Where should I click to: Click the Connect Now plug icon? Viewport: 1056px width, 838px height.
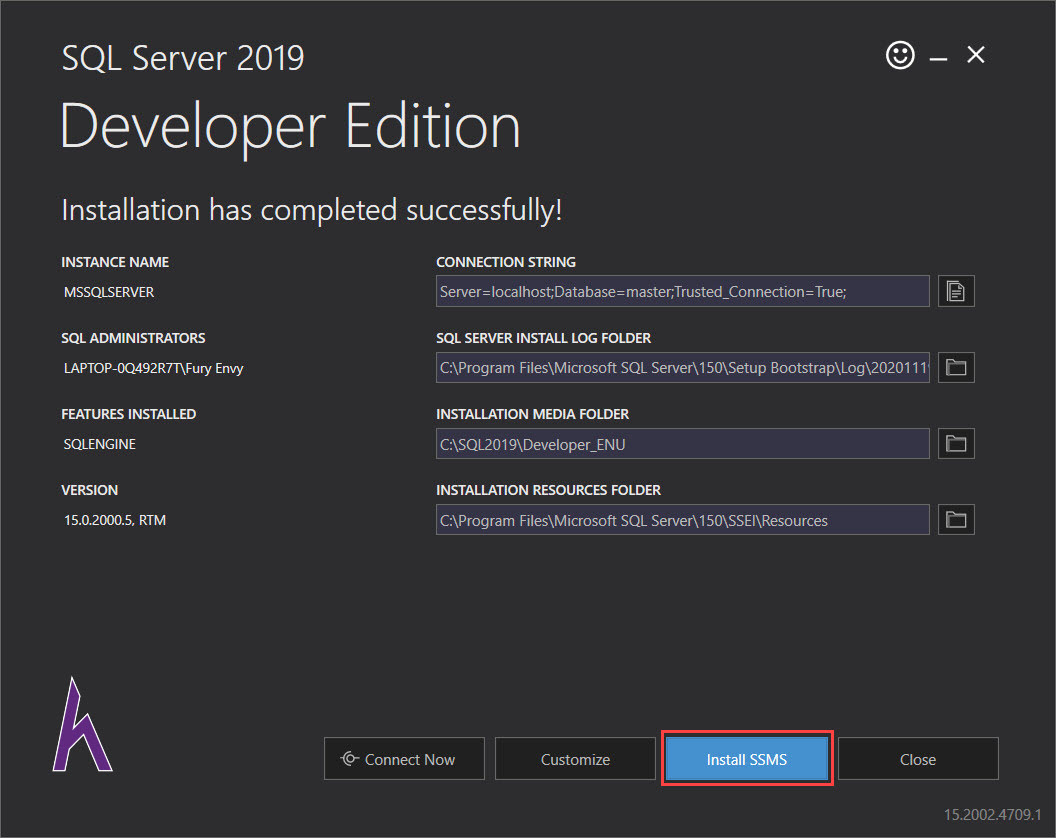(x=350, y=759)
